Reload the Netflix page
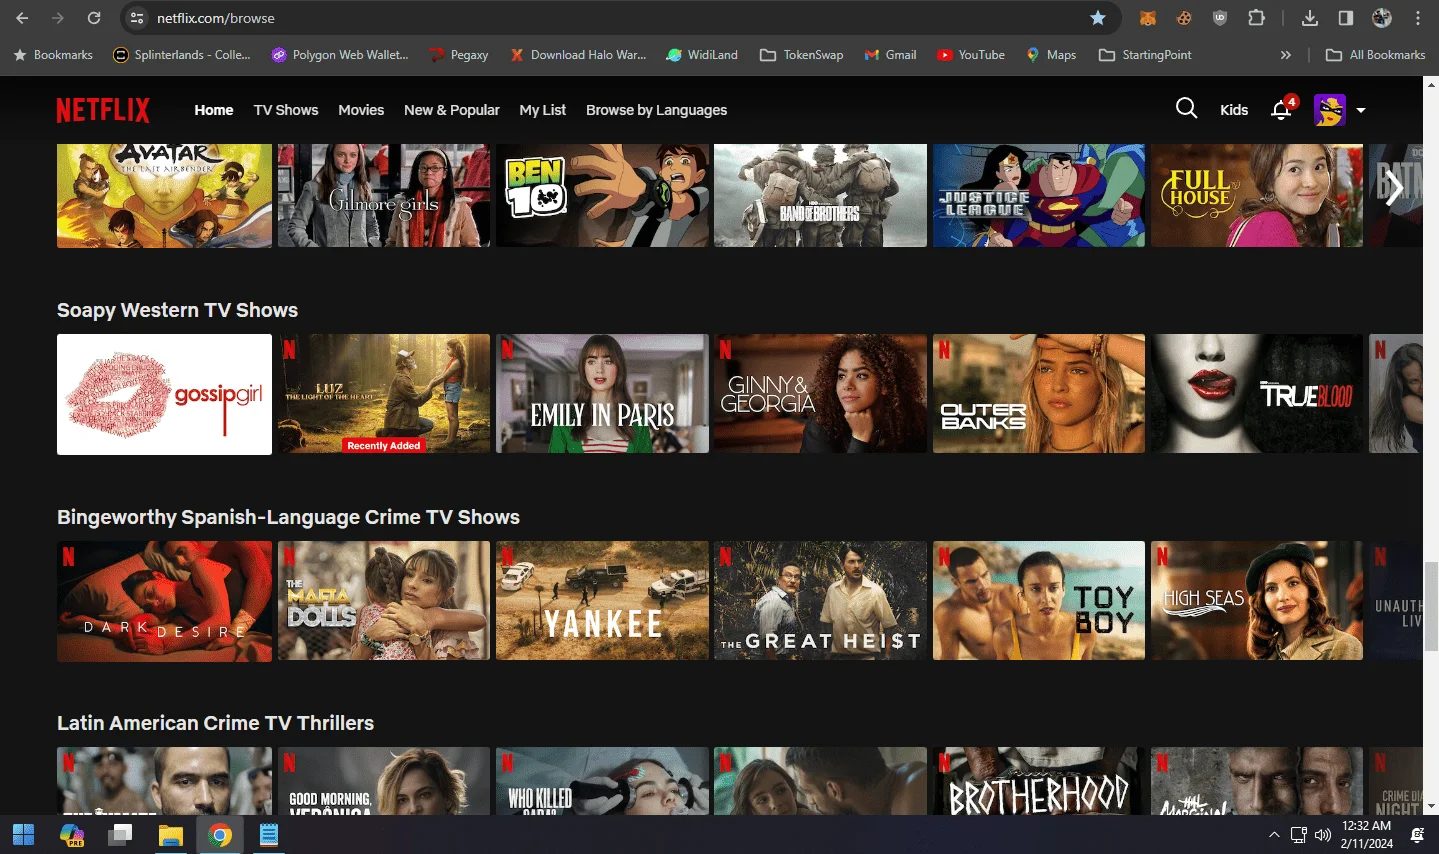 pyautogui.click(x=94, y=18)
